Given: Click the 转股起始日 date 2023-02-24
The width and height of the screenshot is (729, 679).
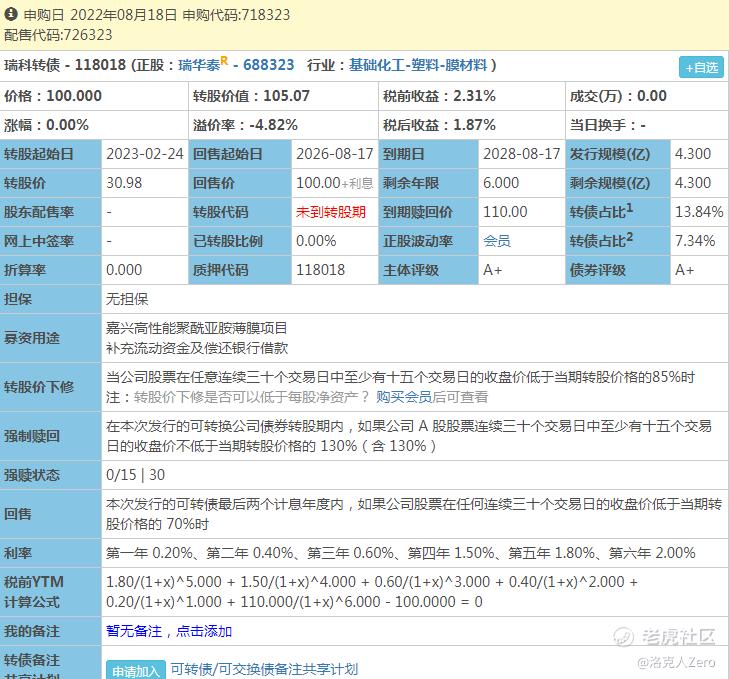Looking at the screenshot, I should pyautogui.click(x=145, y=154).
